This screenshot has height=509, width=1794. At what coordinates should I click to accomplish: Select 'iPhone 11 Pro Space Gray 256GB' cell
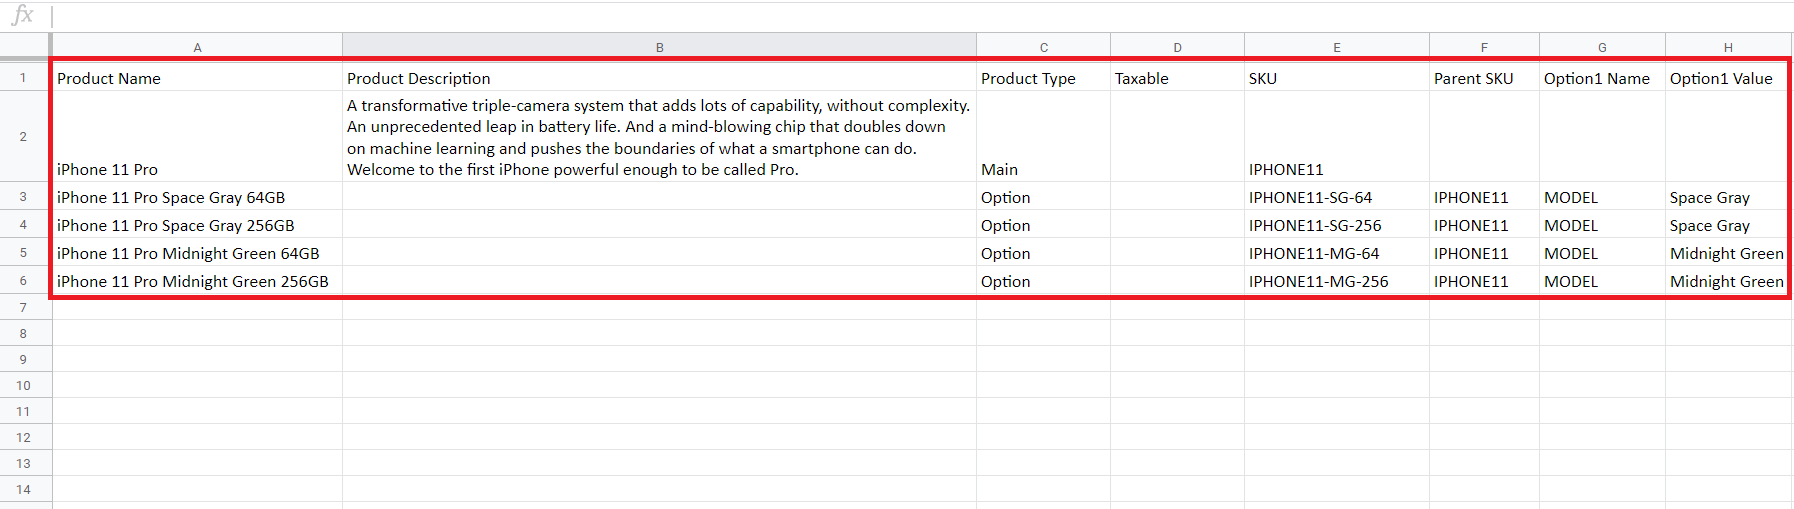197,225
